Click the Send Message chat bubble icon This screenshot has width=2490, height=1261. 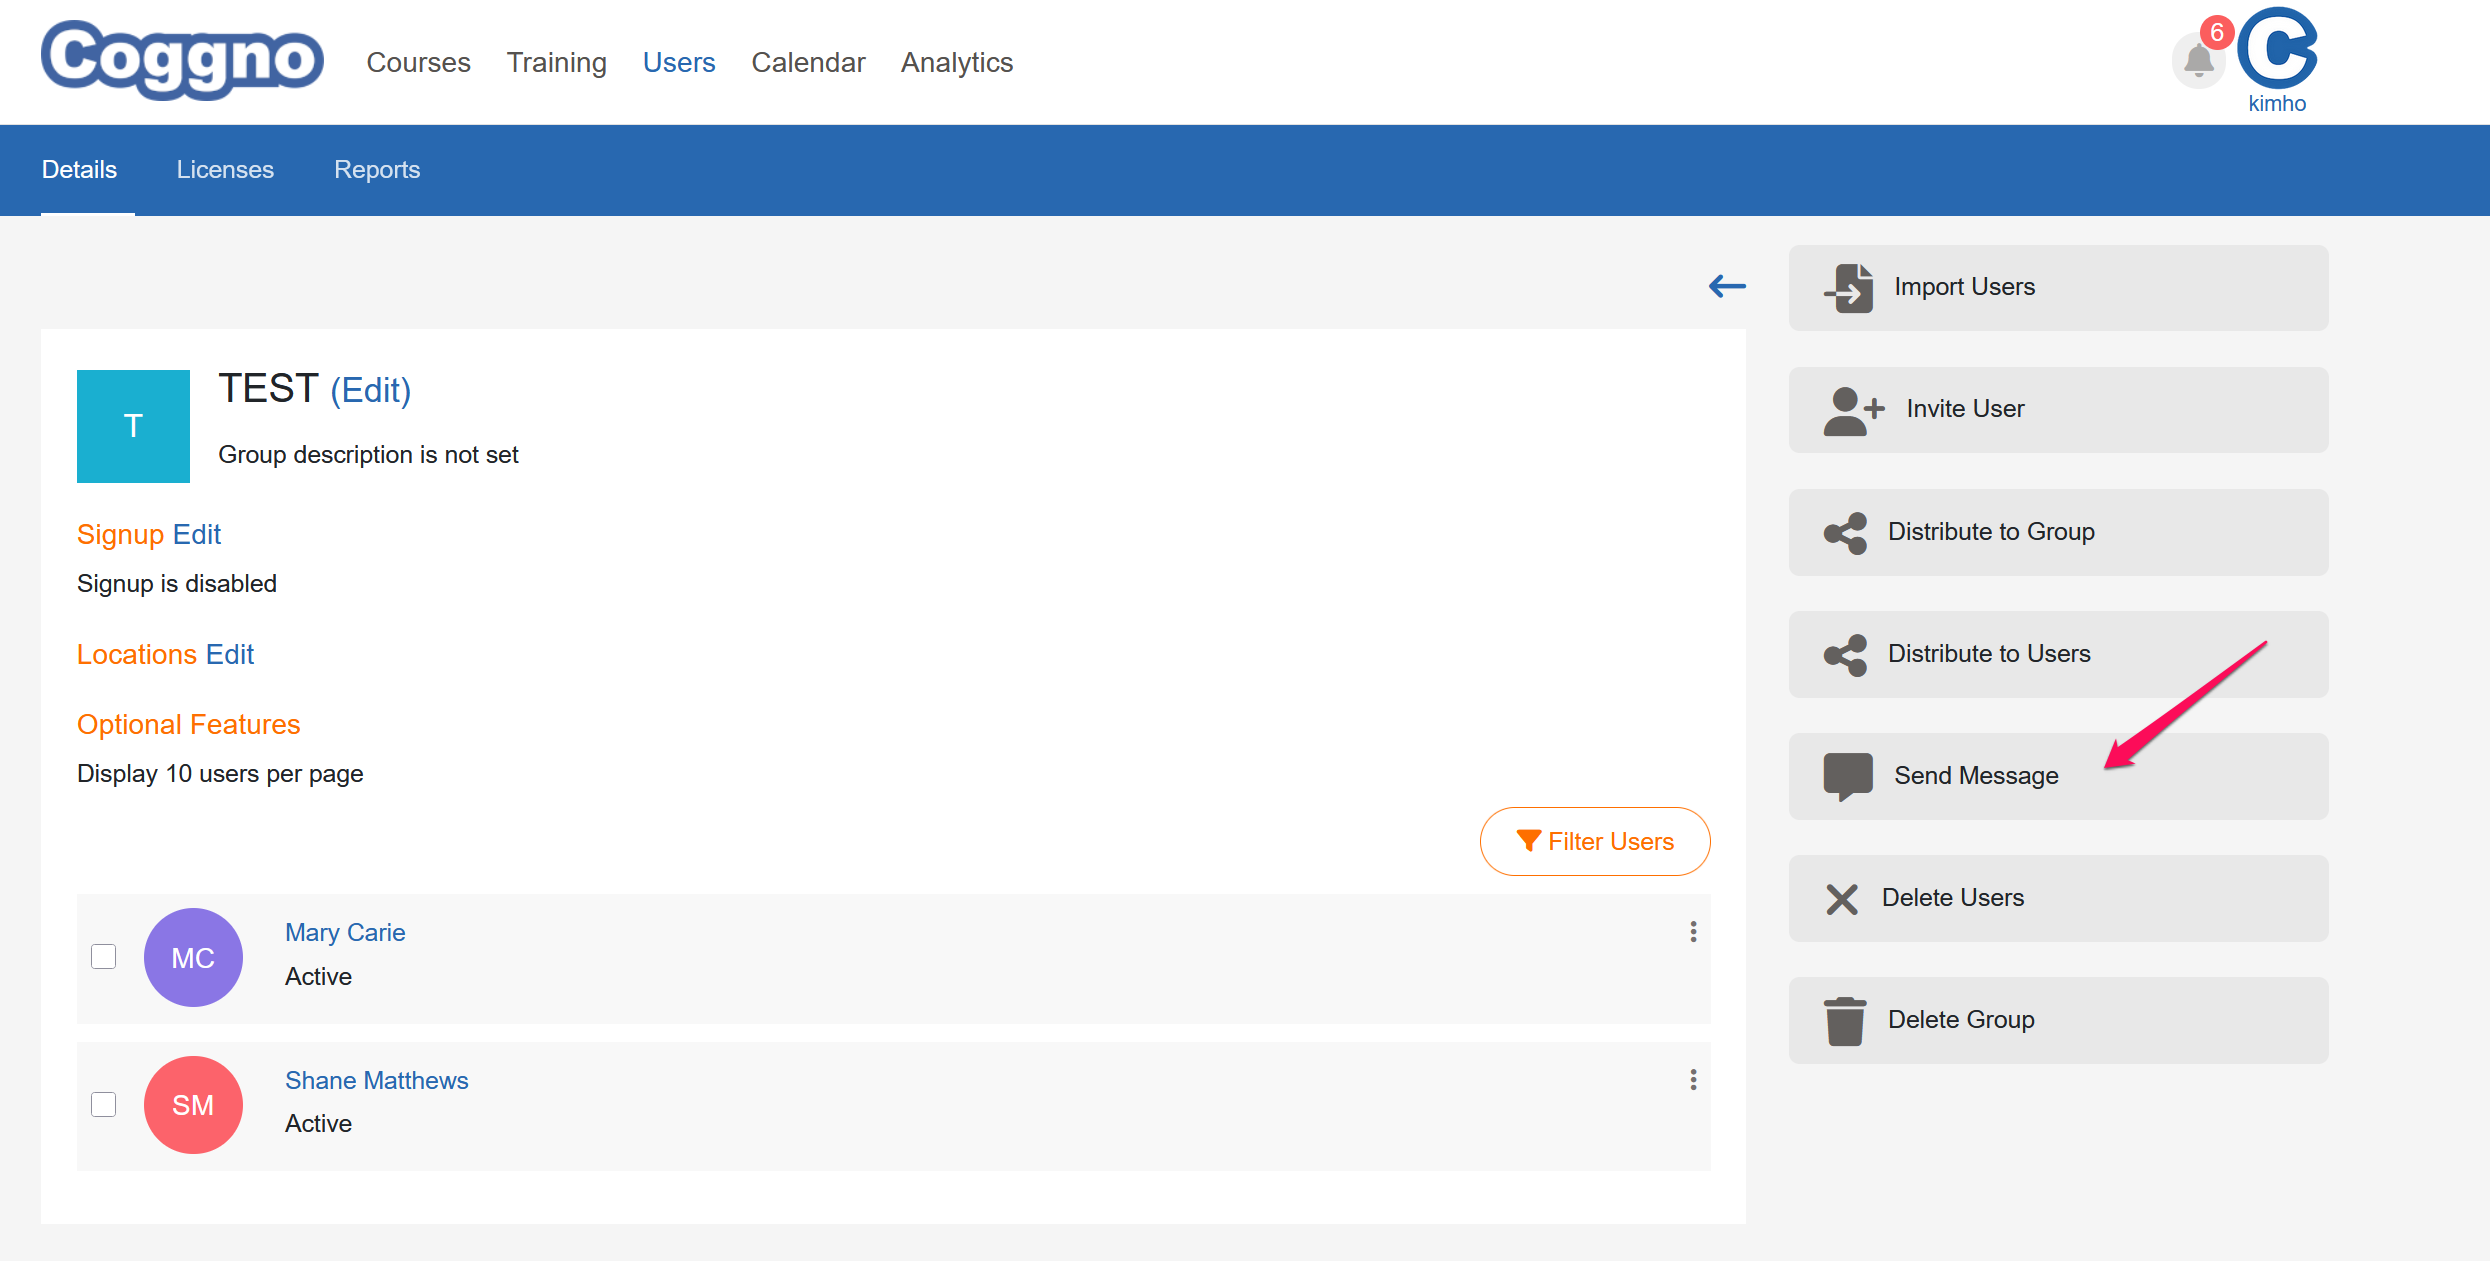(1848, 777)
